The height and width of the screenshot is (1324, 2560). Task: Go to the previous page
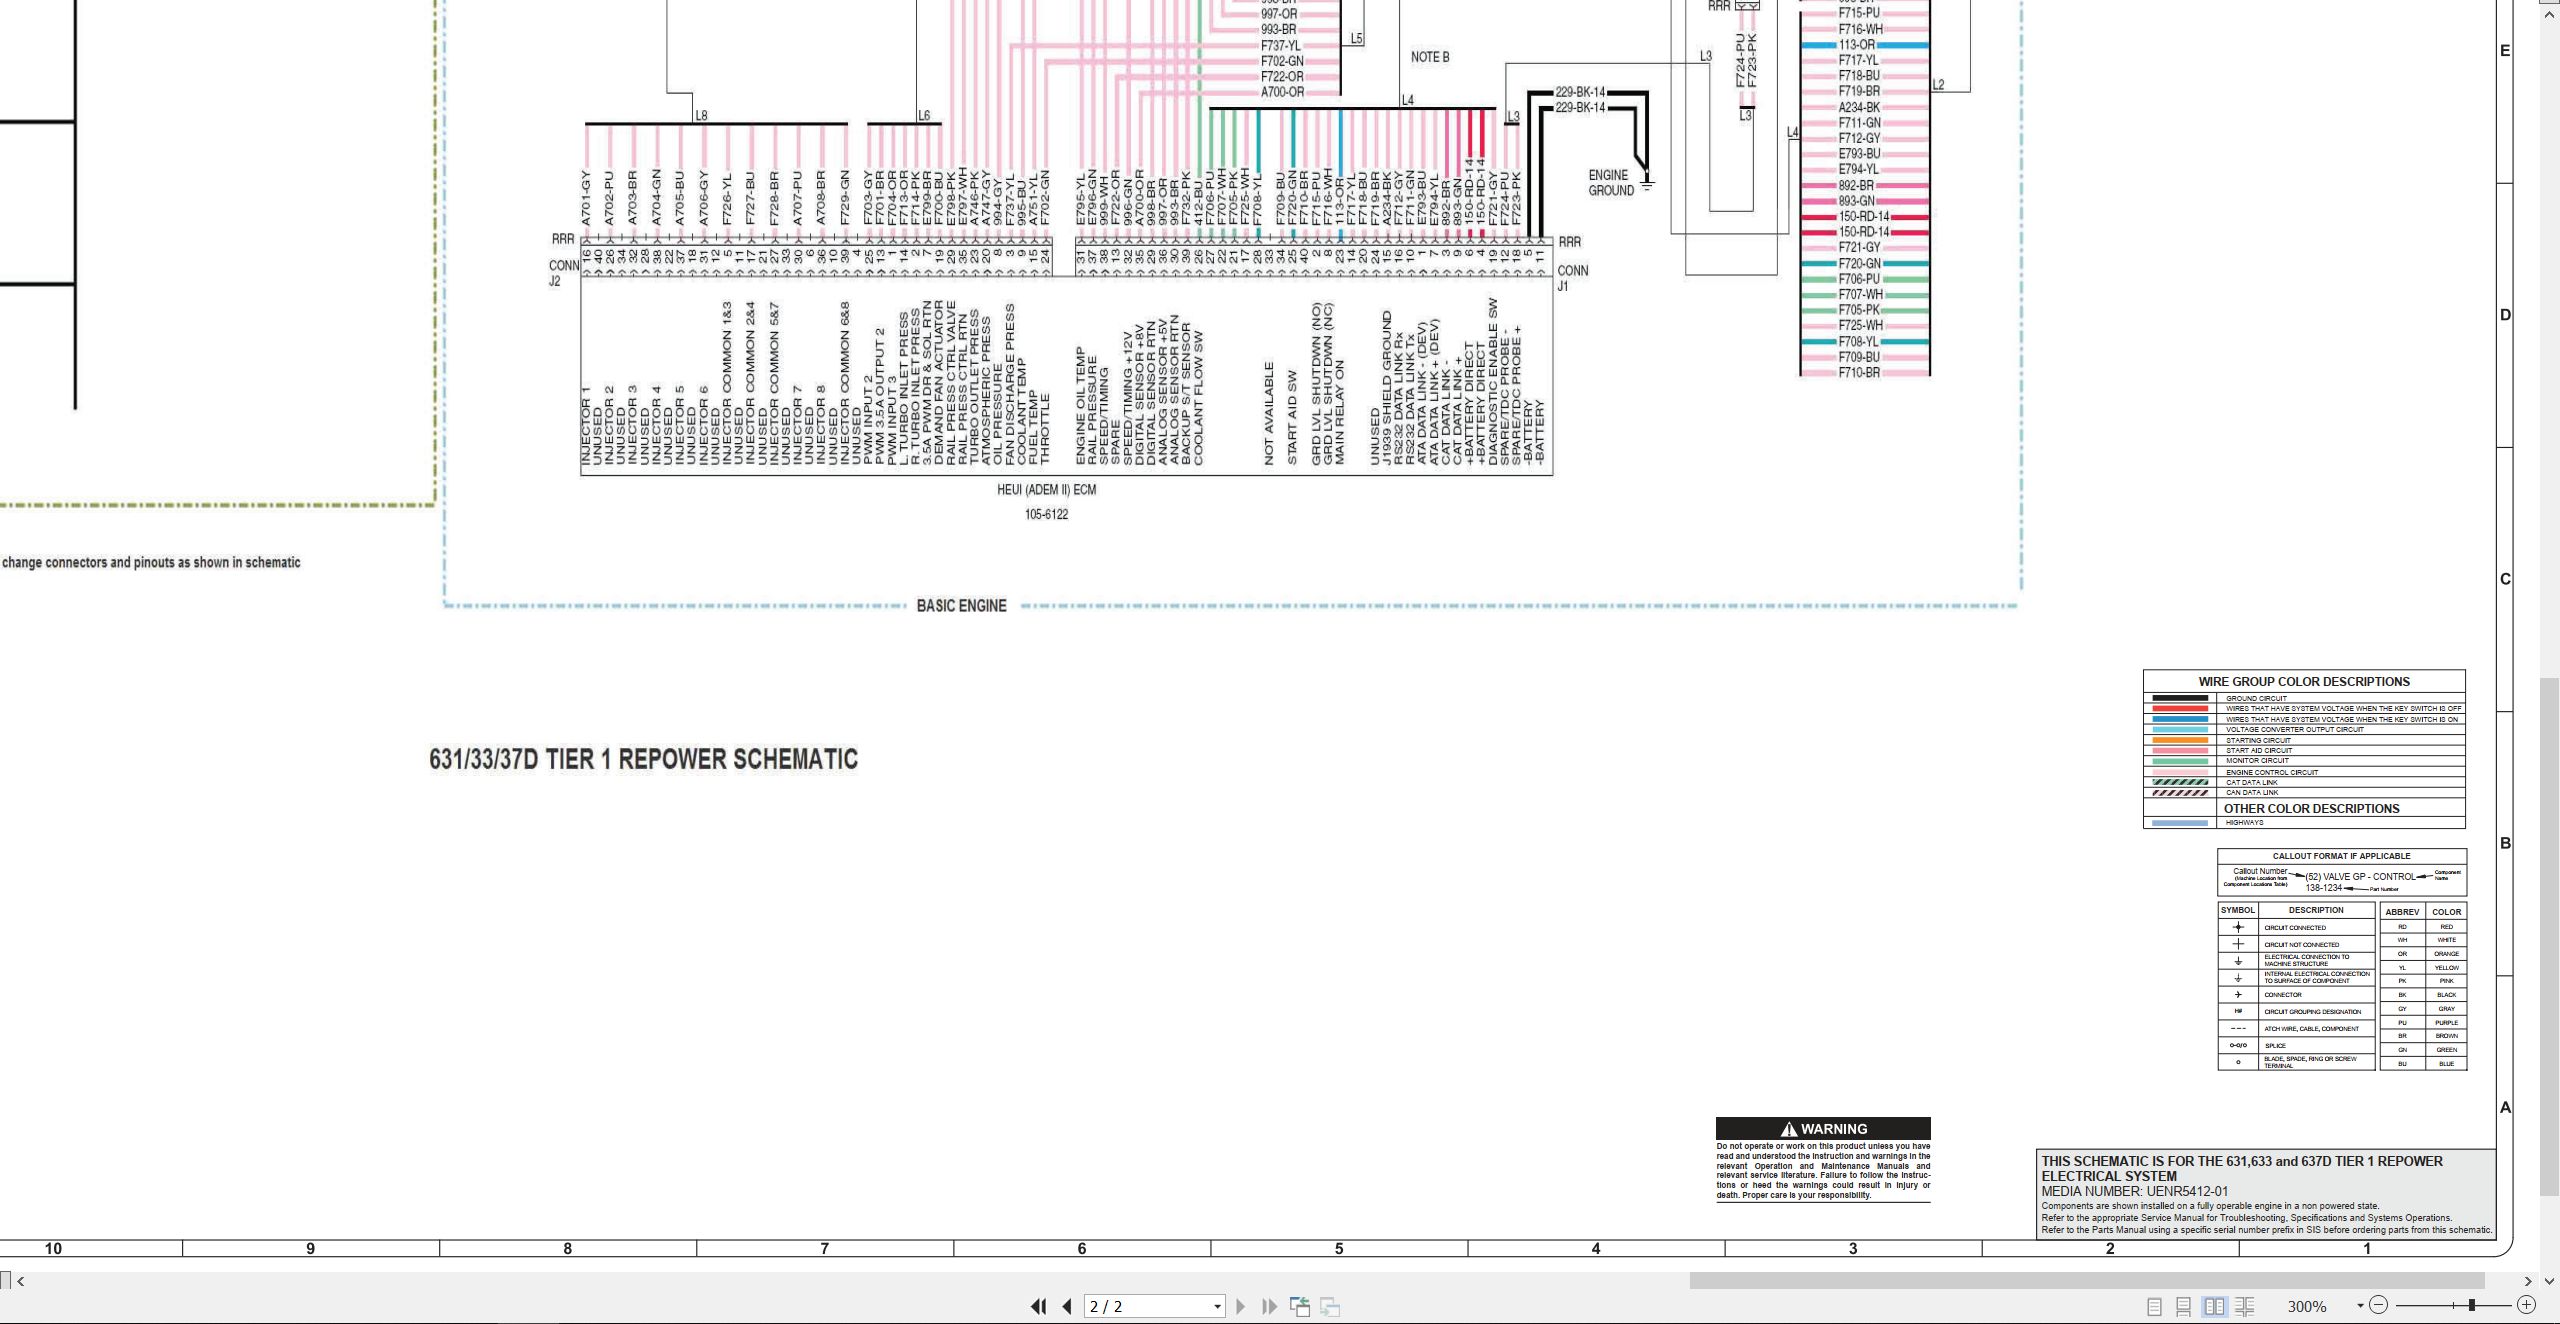click(x=1067, y=1306)
